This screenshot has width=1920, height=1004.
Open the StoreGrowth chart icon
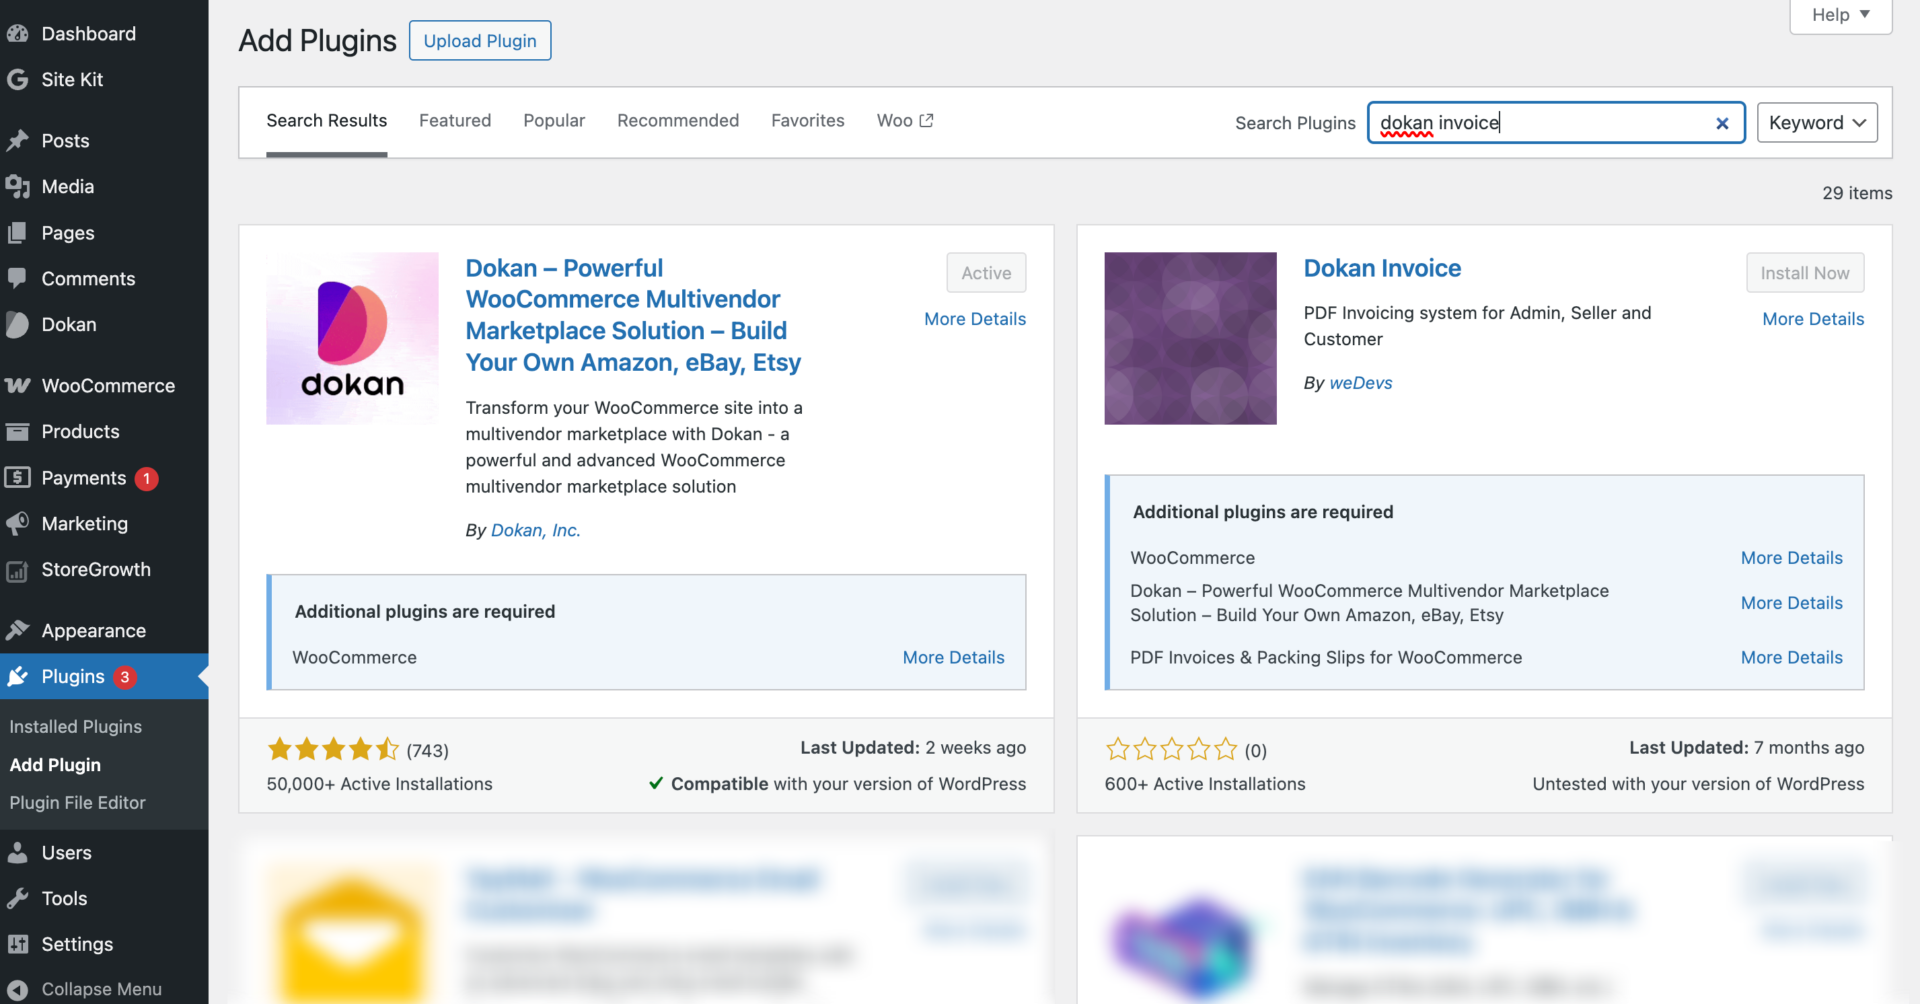pyautogui.click(x=17, y=570)
